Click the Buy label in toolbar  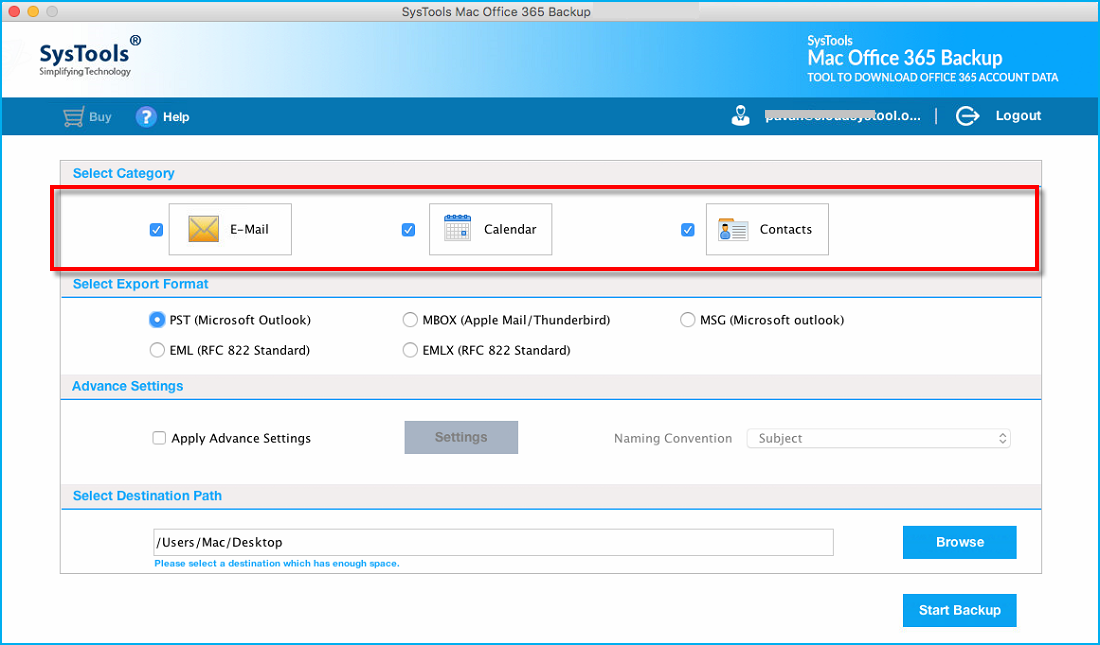click(100, 117)
